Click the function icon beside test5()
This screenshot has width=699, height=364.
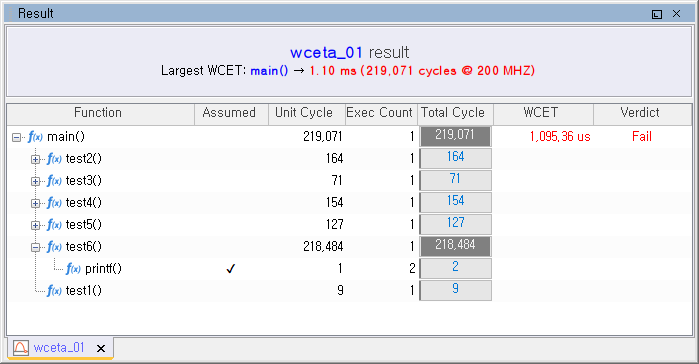point(54,225)
